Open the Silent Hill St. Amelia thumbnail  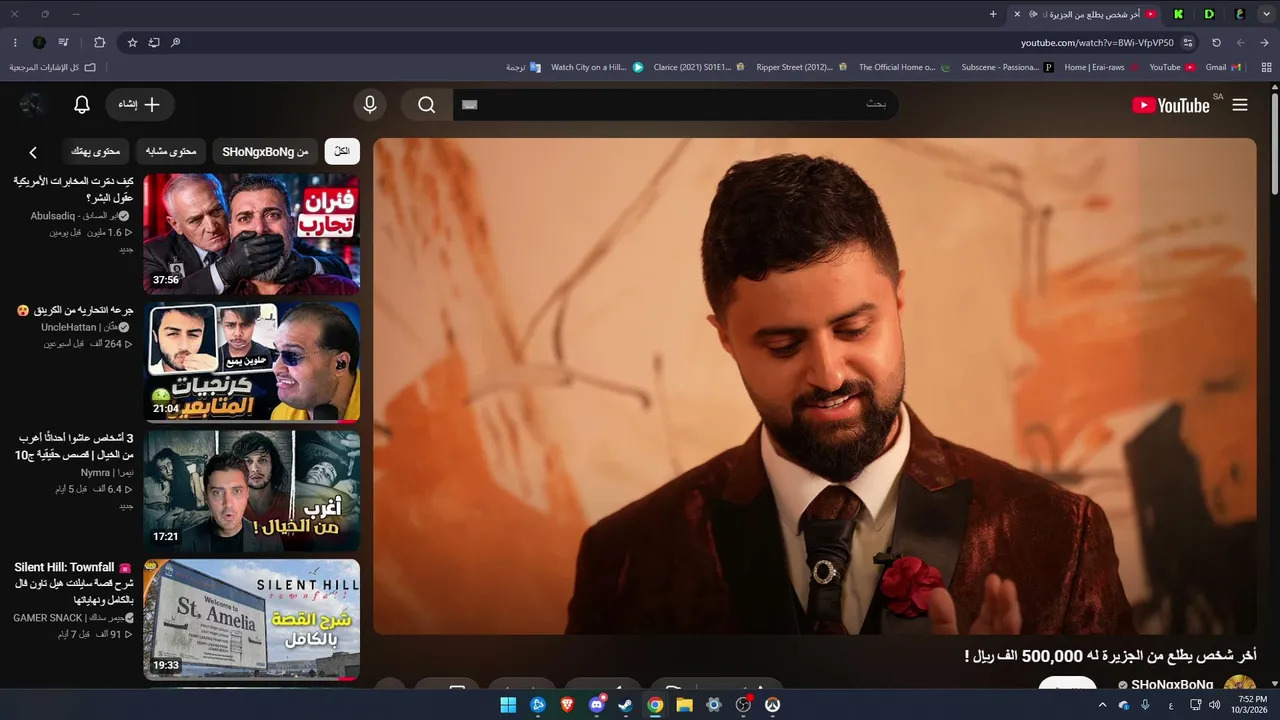pyautogui.click(x=252, y=619)
